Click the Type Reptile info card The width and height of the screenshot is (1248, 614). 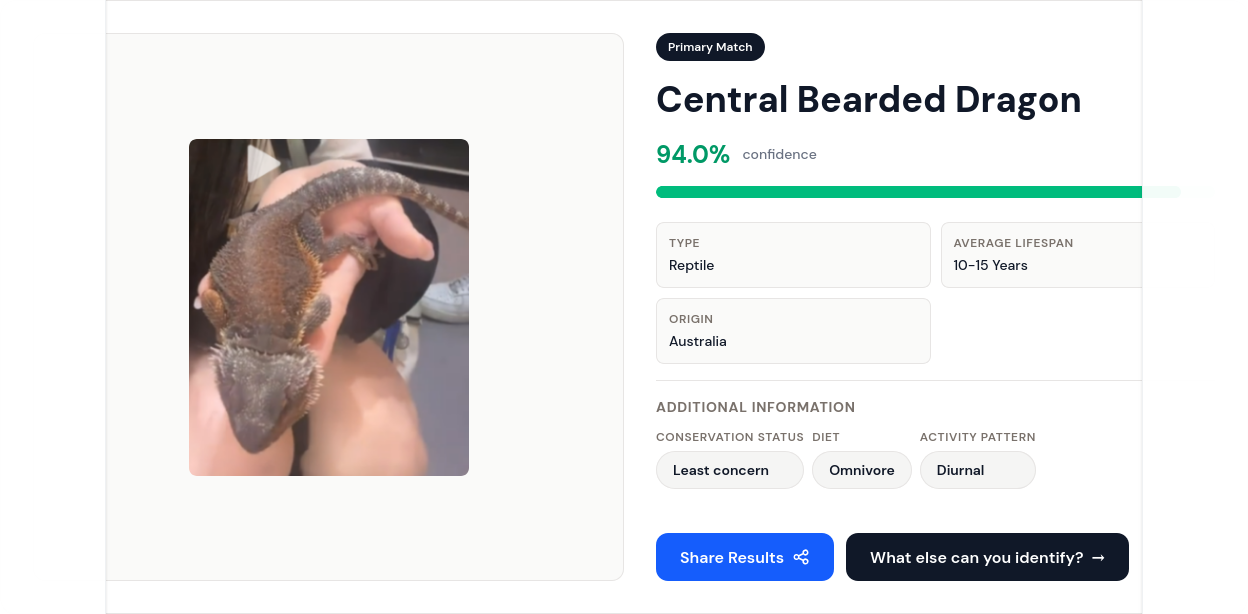(793, 255)
